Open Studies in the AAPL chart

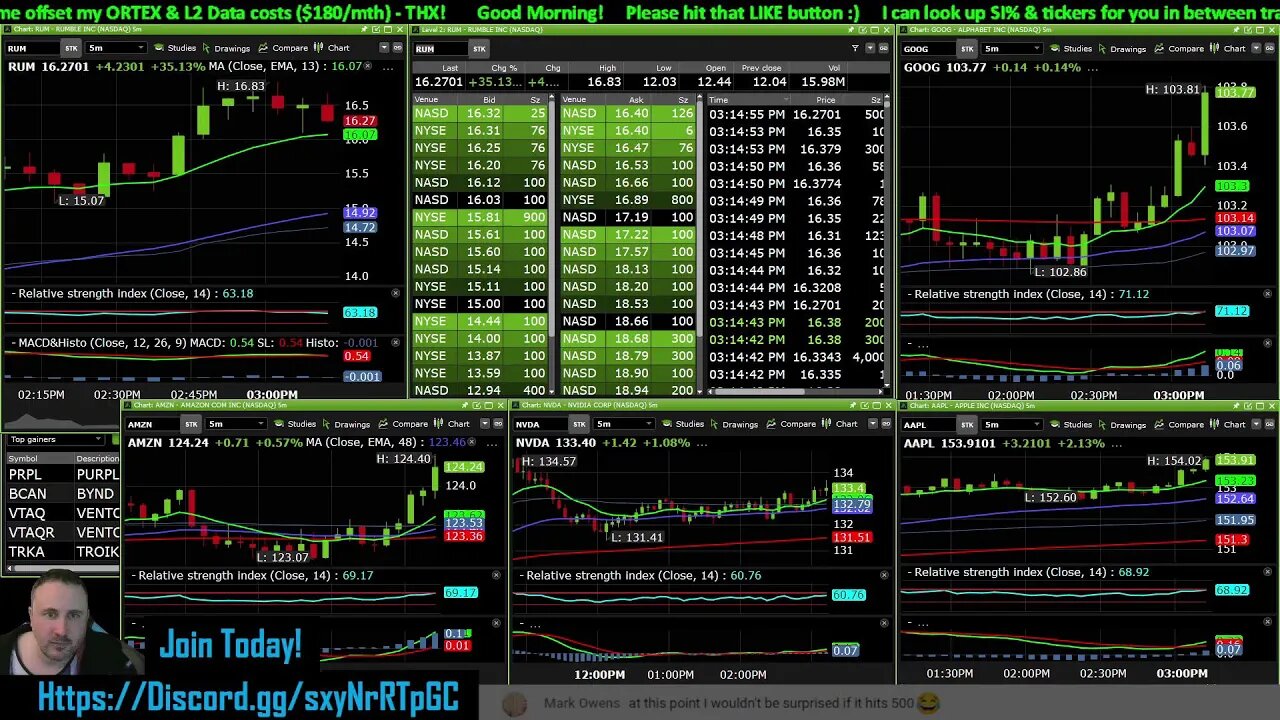tap(1070, 424)
